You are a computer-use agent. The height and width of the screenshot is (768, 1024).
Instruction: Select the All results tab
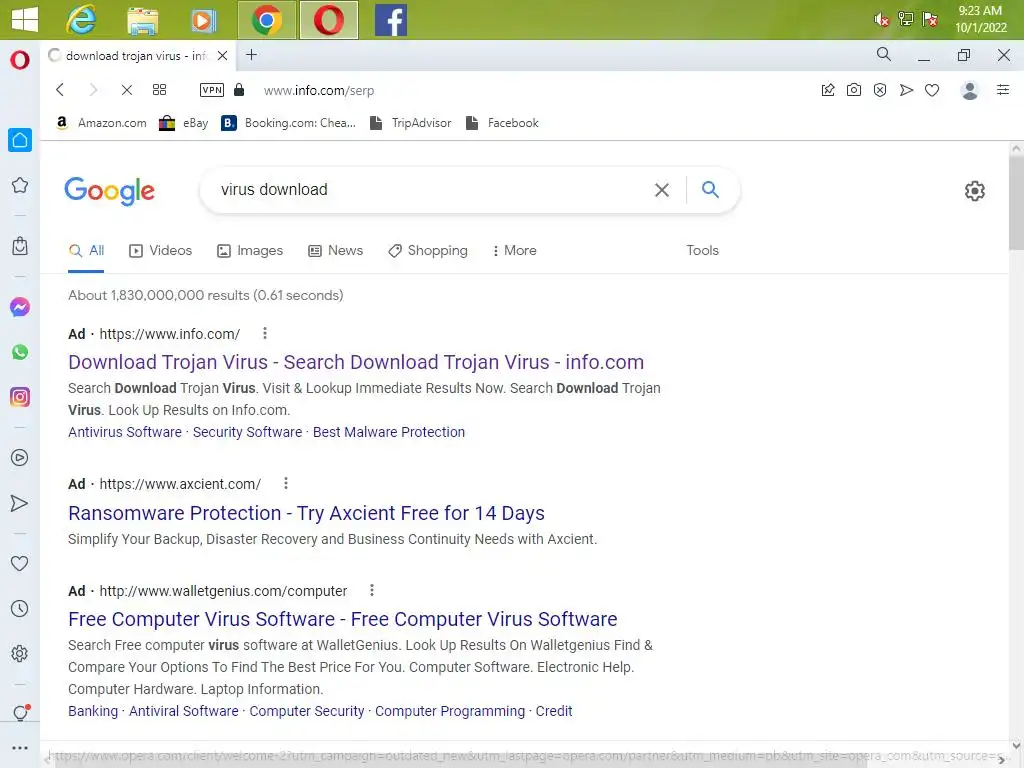86,251
